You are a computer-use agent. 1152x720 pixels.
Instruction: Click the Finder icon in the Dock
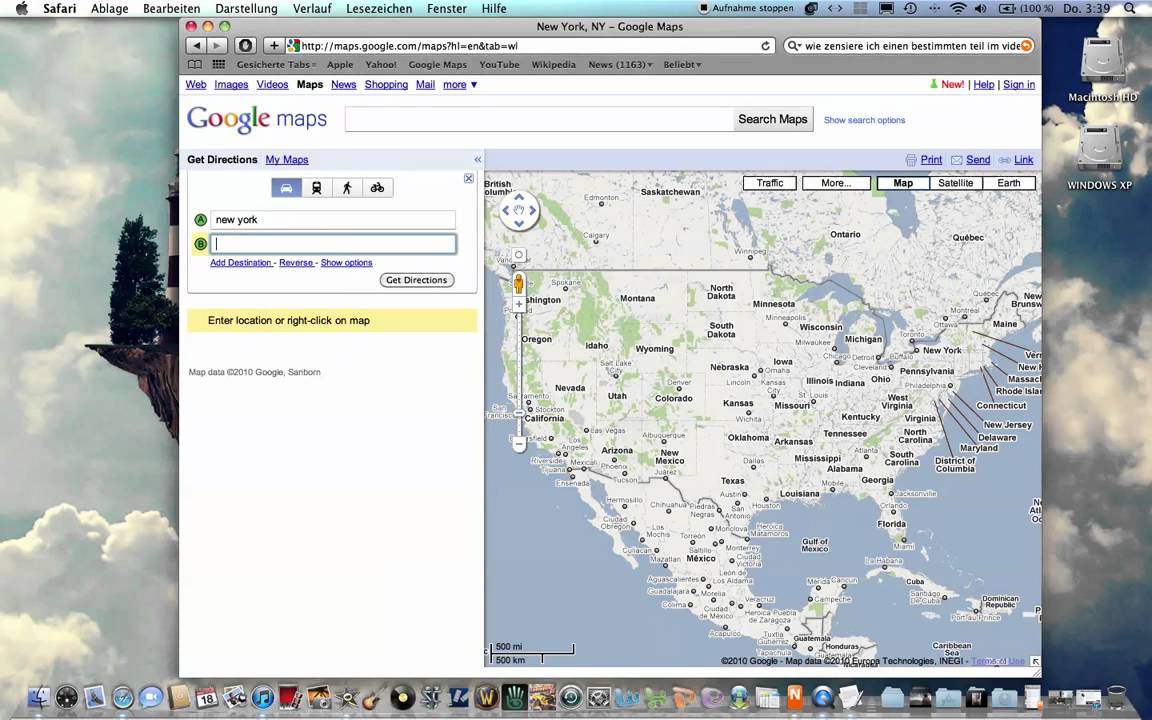point(38,696)
